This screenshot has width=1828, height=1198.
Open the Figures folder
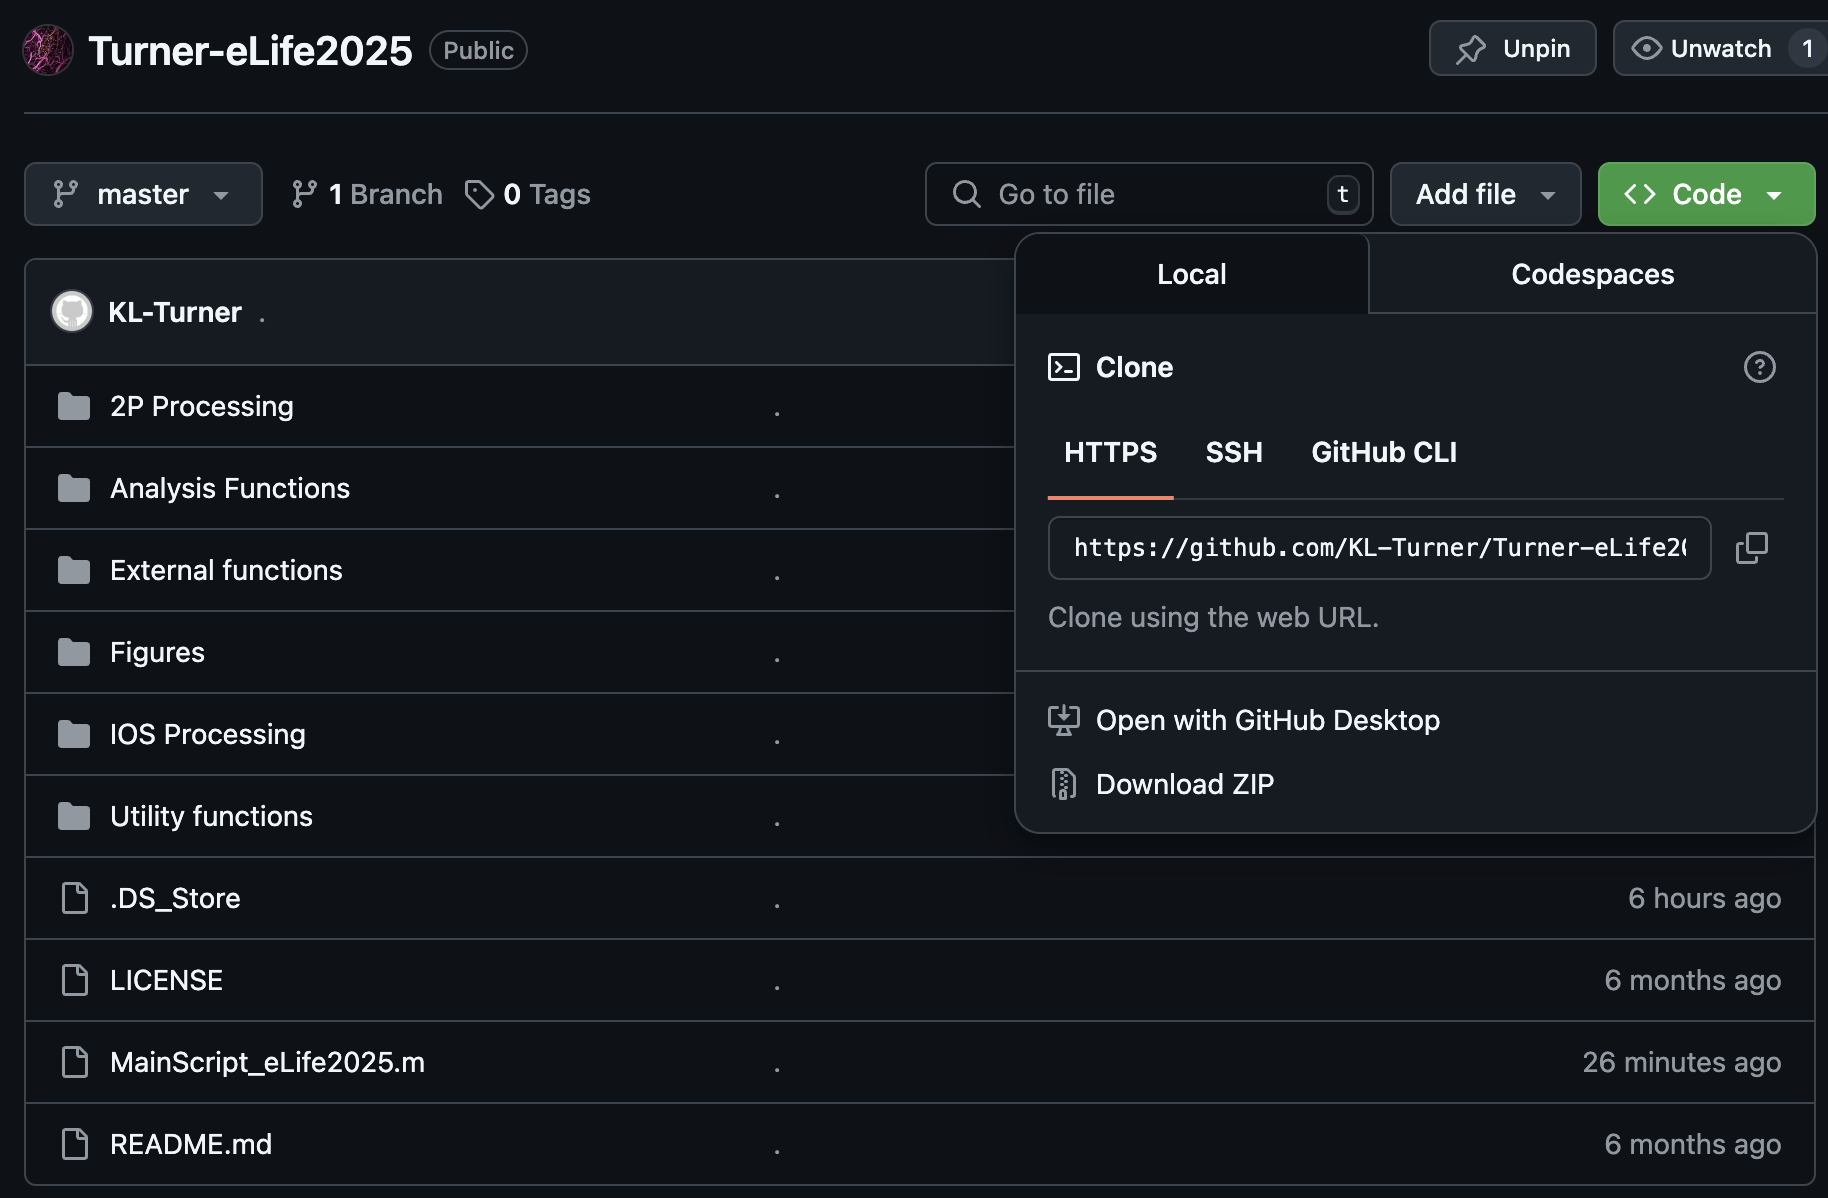pyautogui.click(x=157, y=652)
